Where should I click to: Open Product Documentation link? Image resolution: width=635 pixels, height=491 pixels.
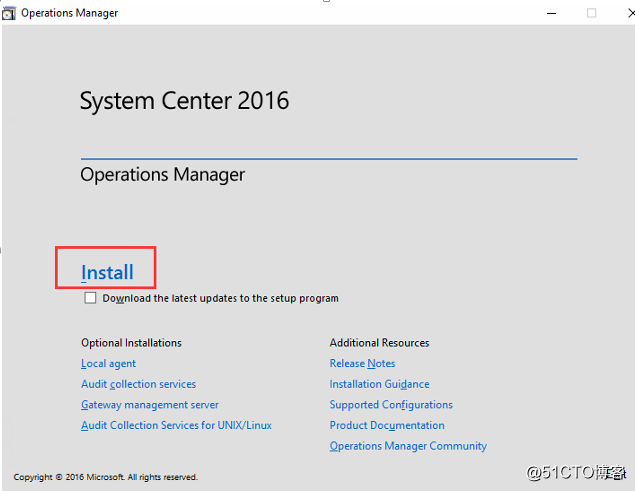click(x=387, y=425)
